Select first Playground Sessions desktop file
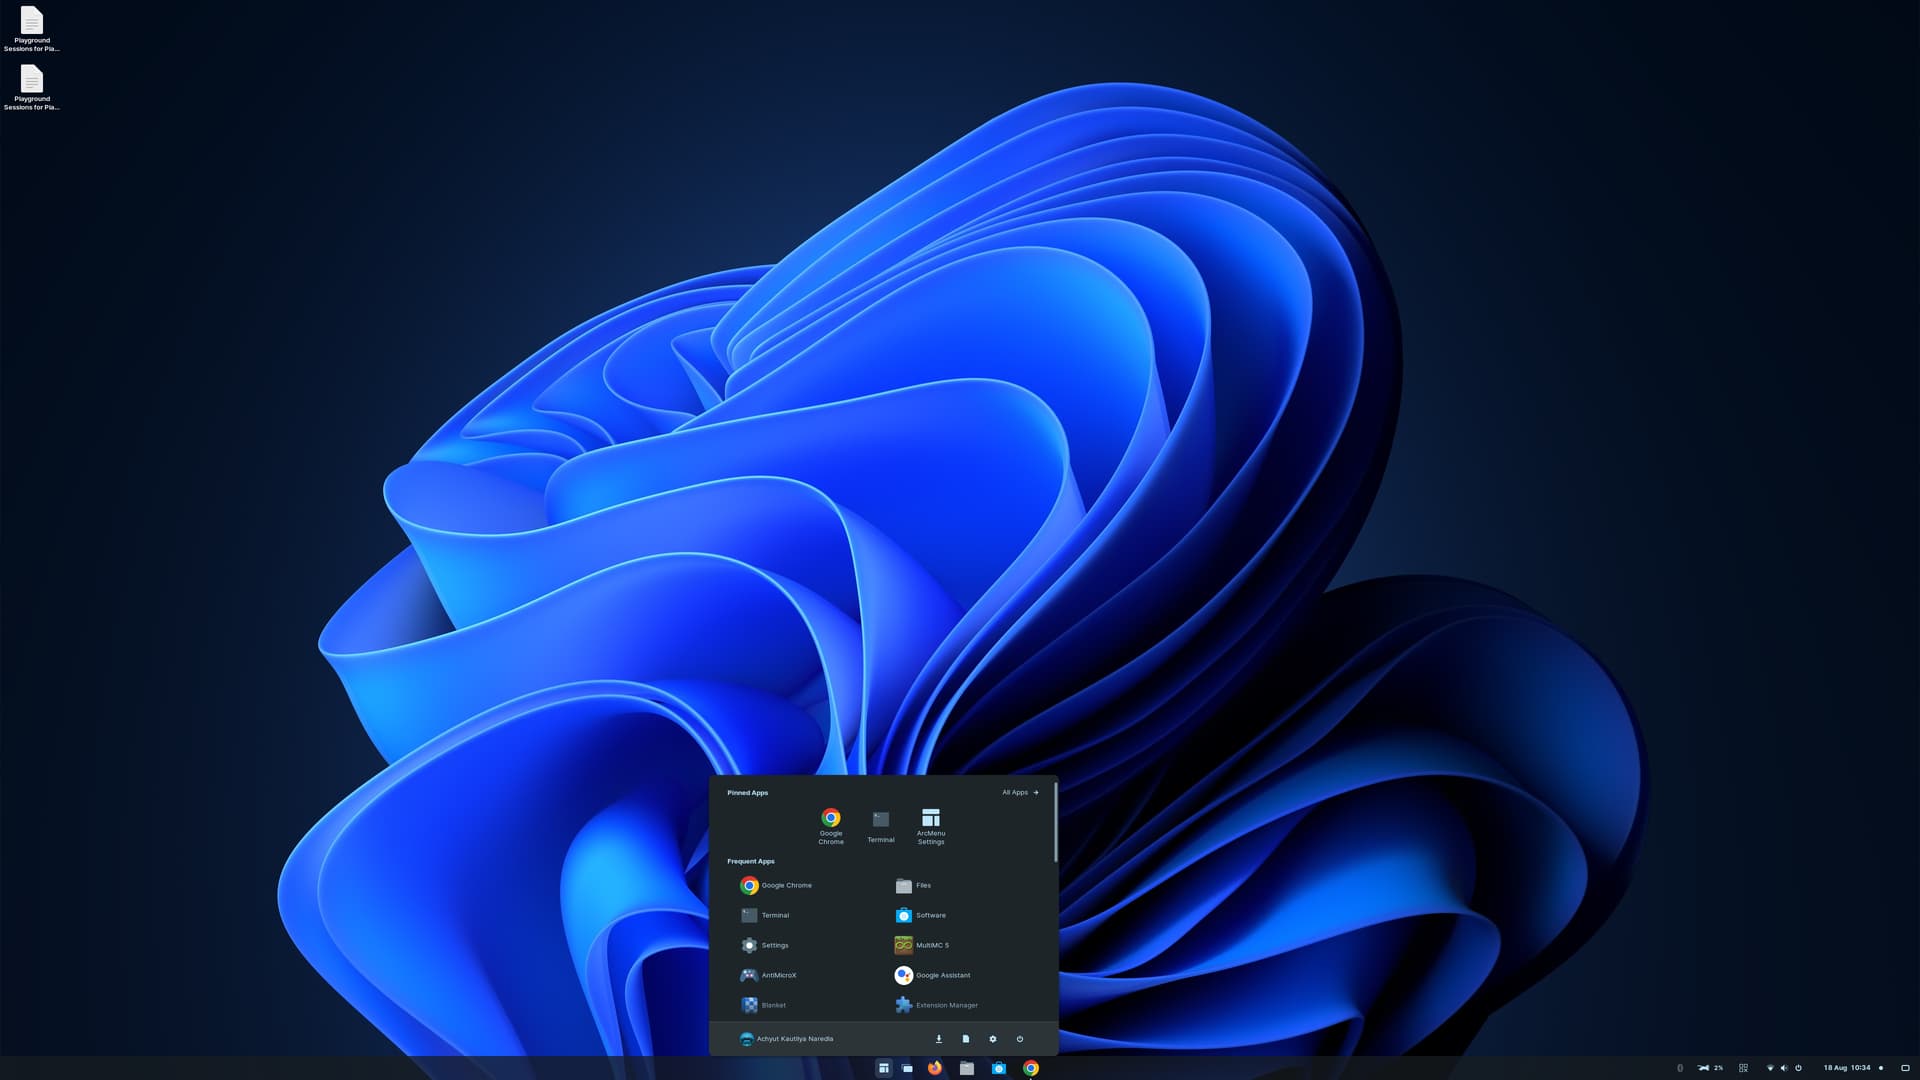Viewport: 1920px width, 1080px height. (32, 29)
